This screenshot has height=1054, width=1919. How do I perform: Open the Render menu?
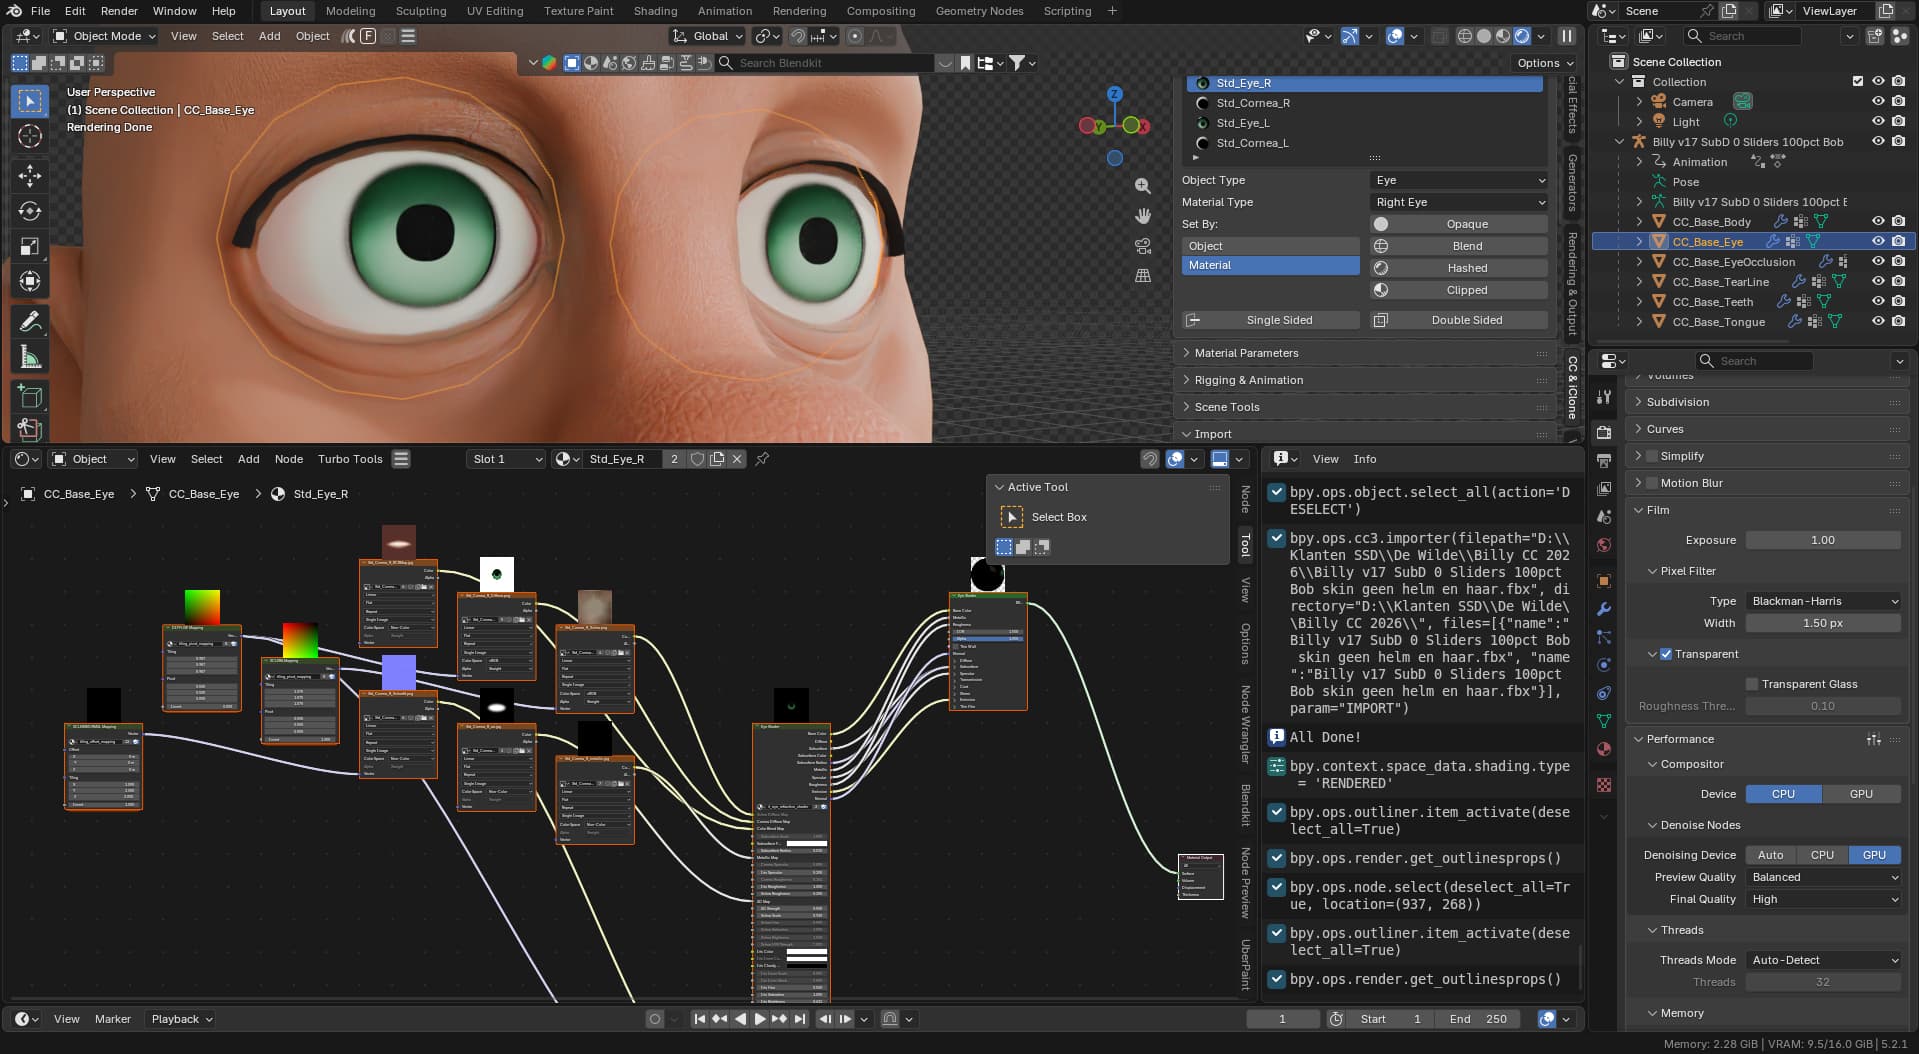119,11
